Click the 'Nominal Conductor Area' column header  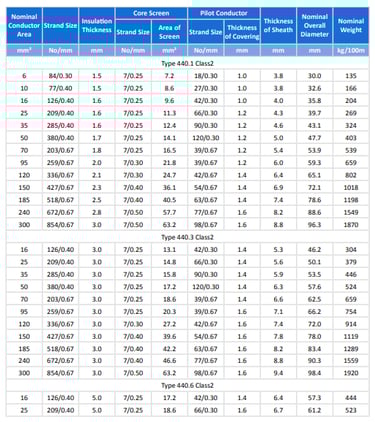[x=24, y=25]
